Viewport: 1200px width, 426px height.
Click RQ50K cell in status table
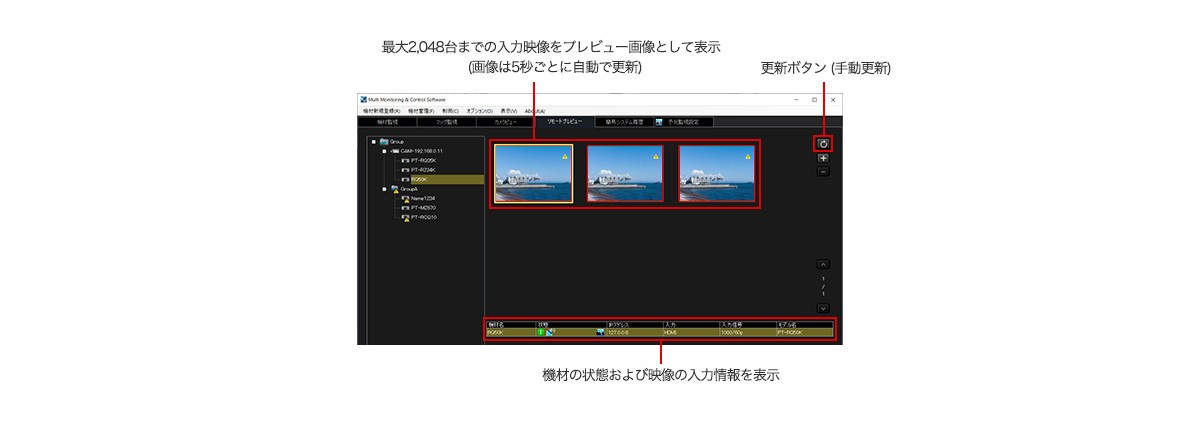tap(511, 333)
